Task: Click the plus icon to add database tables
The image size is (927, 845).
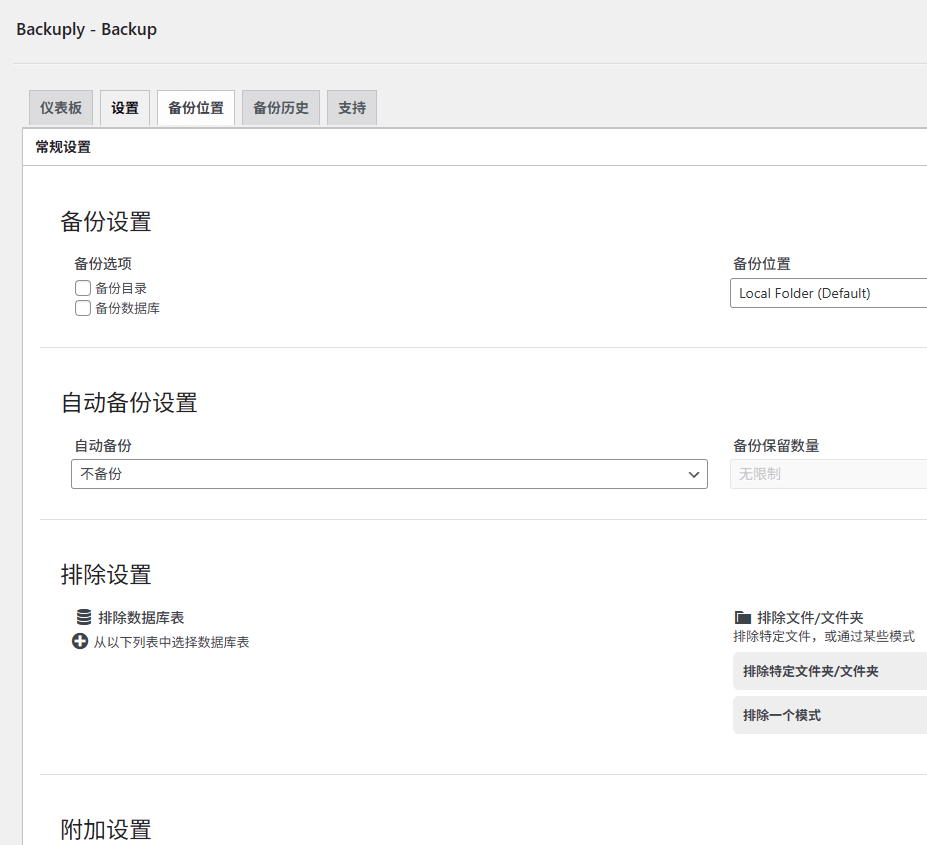Action: pos(79,641)
